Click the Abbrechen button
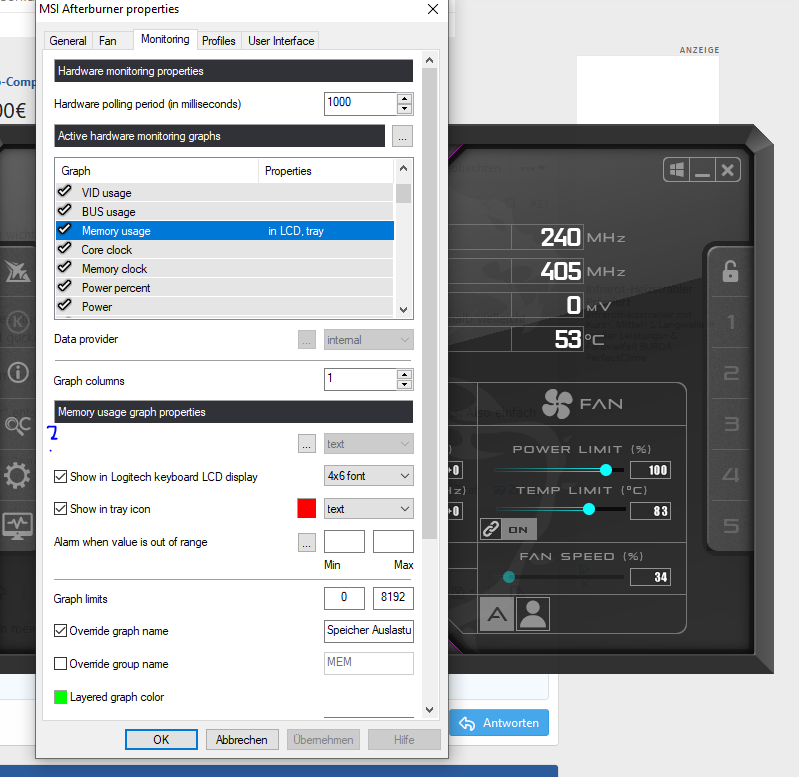 point(242,740)
